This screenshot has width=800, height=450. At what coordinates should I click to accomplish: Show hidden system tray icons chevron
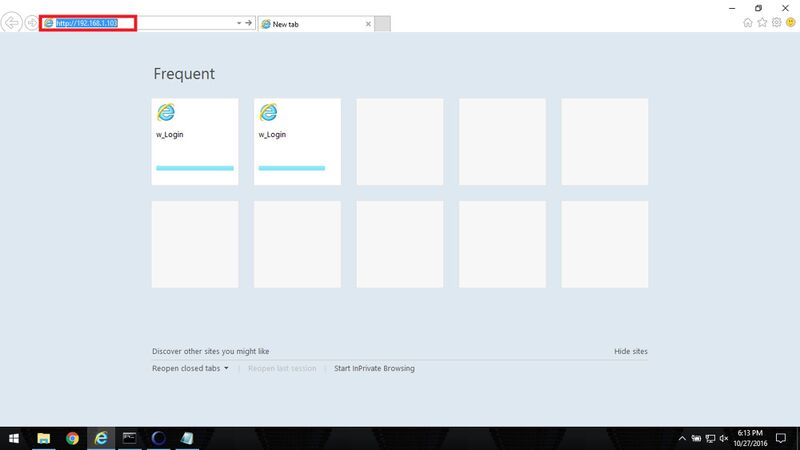(682, 438)
